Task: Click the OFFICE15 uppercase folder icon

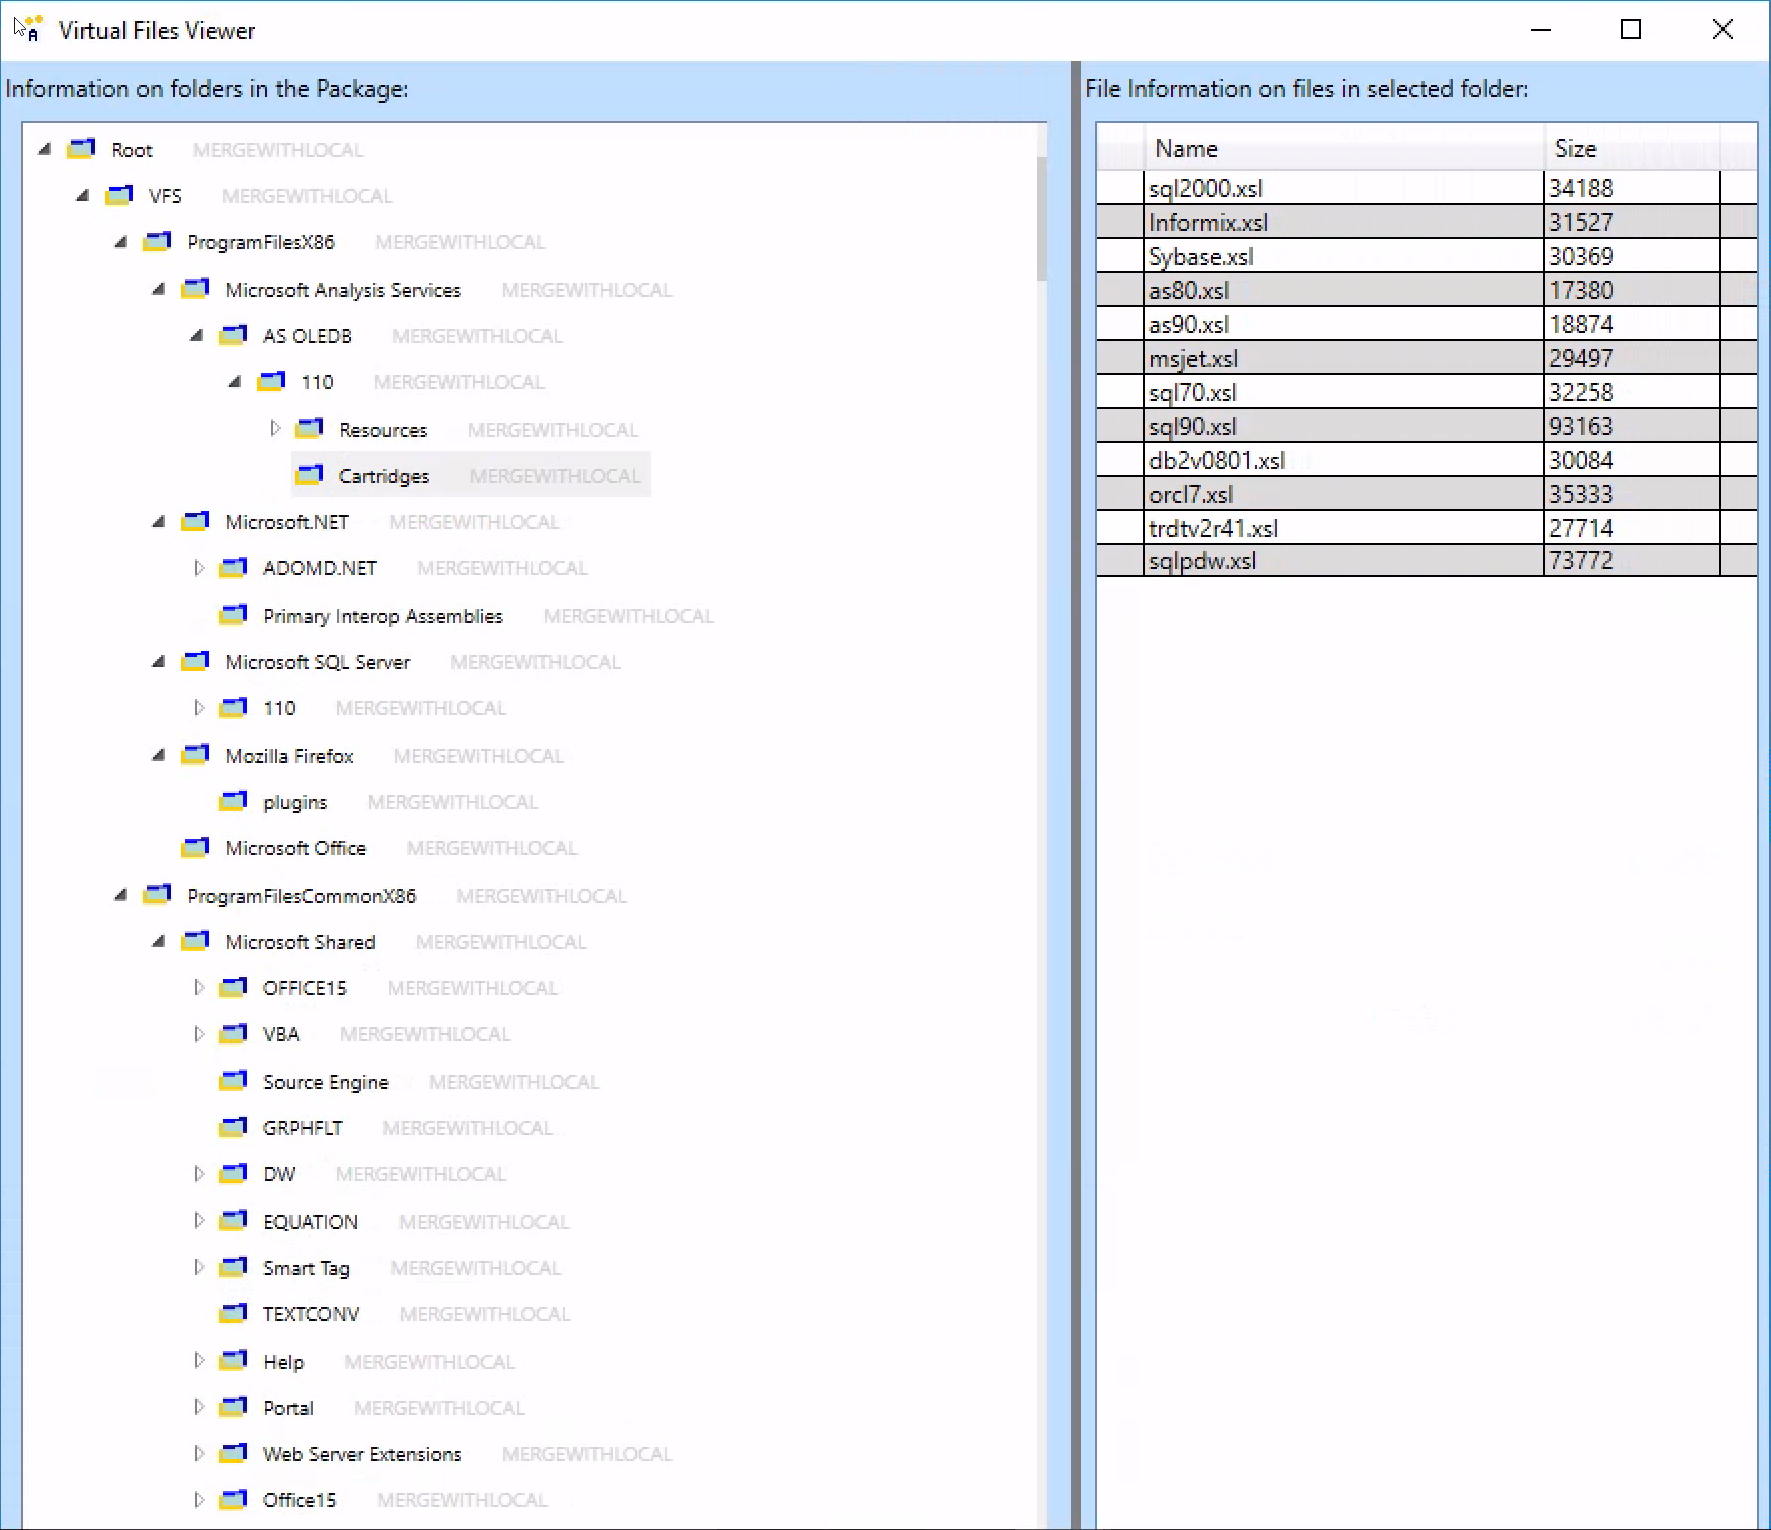Action: point(233,987)
